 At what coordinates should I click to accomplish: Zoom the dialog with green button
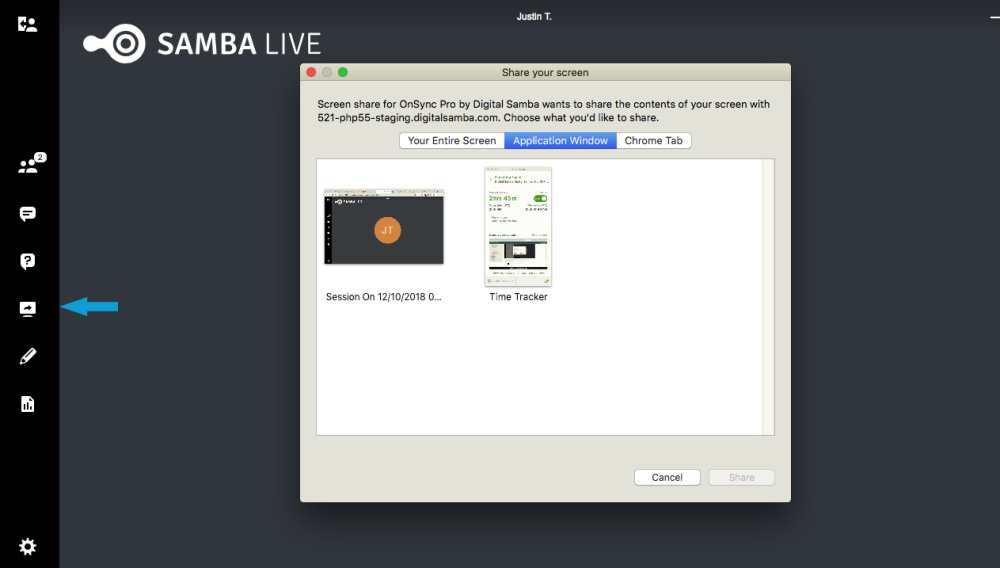click(342, 72)
